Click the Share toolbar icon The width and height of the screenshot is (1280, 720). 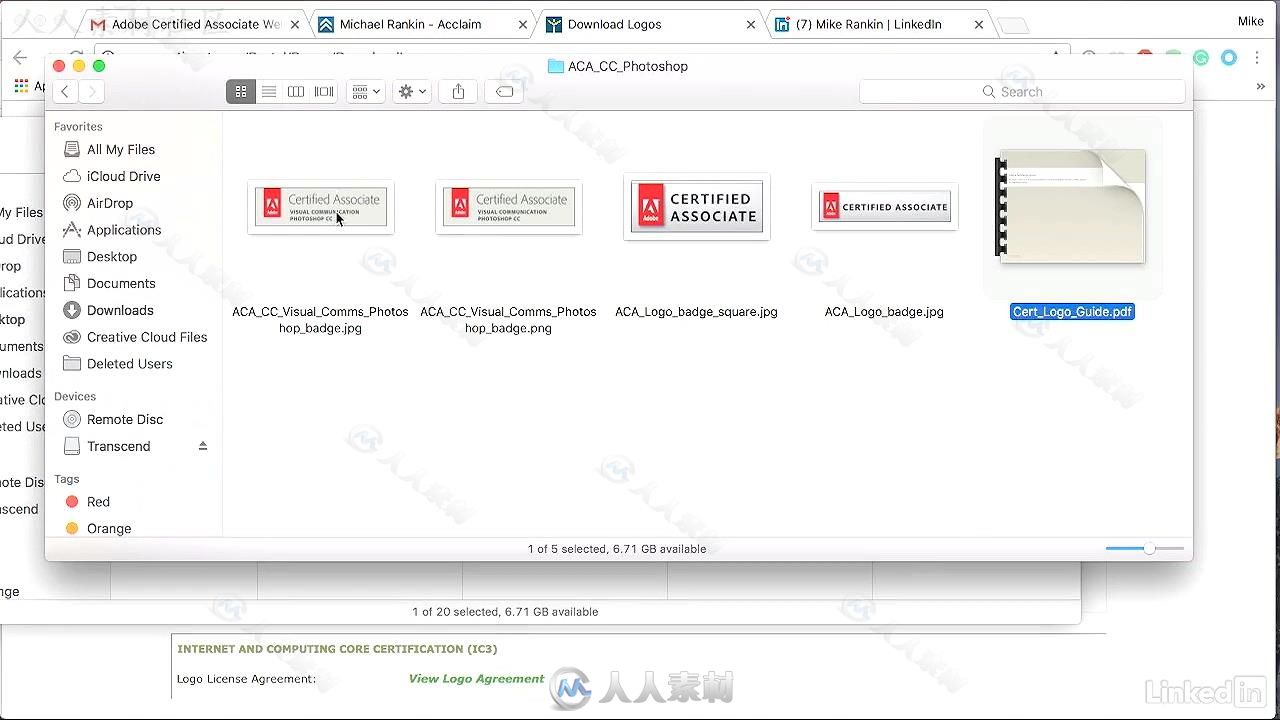tap(458, 92)
